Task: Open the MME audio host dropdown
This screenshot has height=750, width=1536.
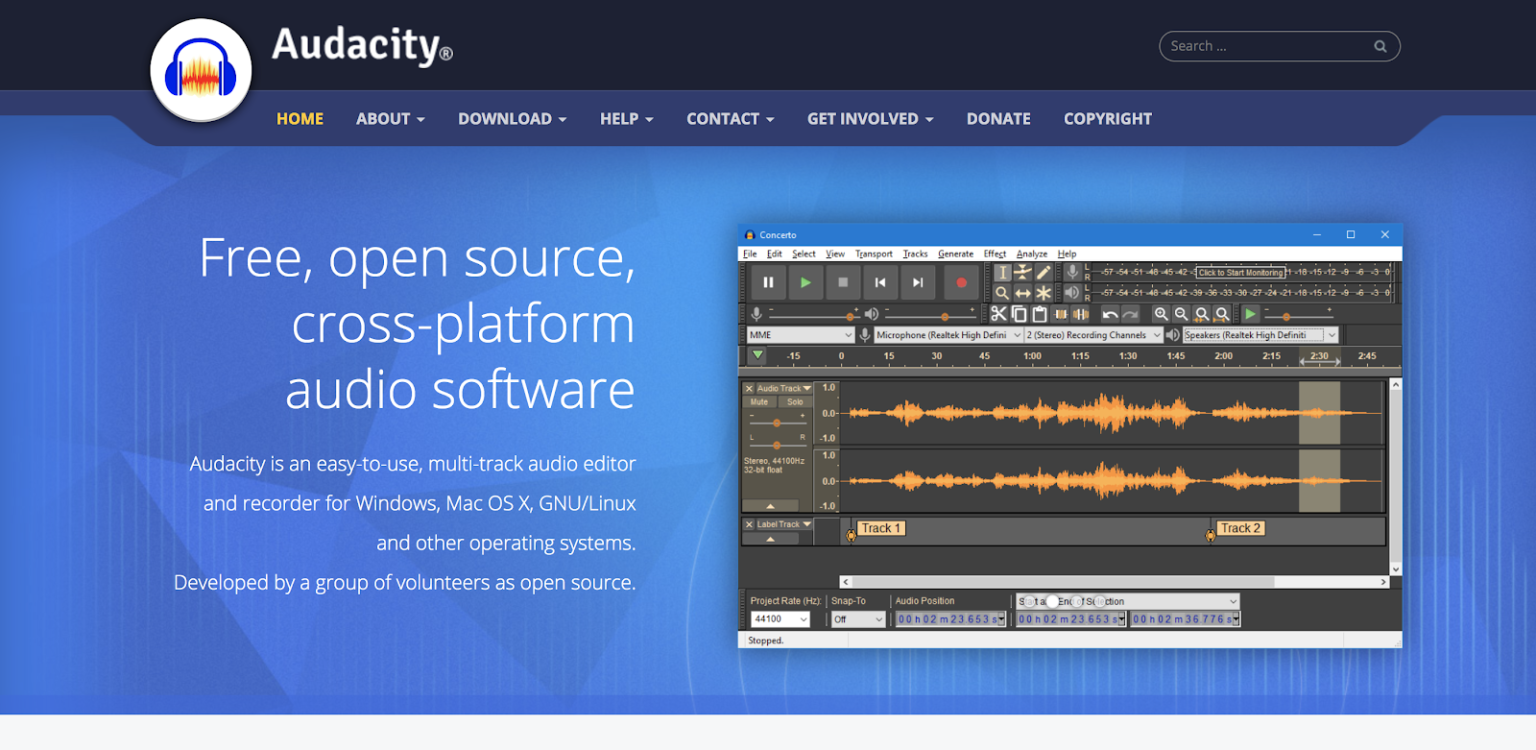Action: (x=801, y=335)
